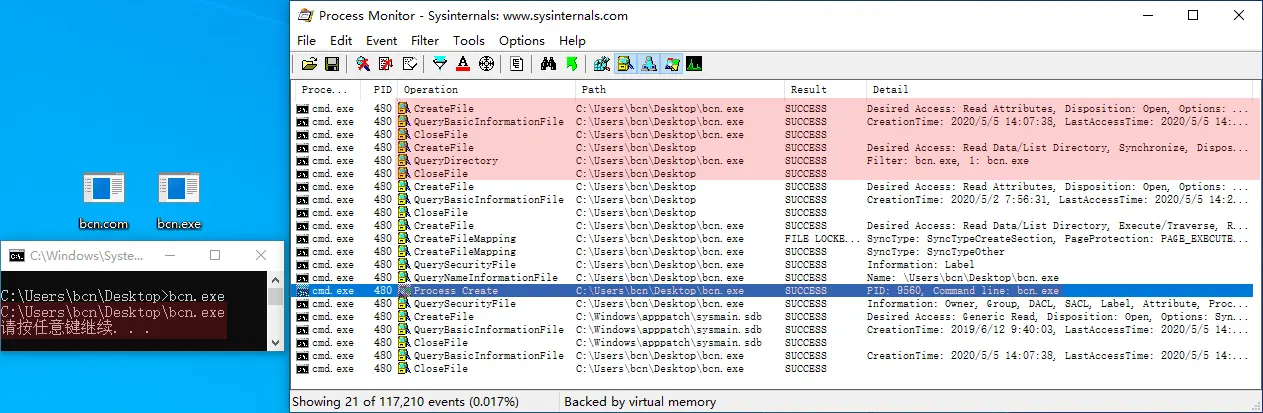Viewport: 1263px width, 413px height.
Task: Click the 'C:\Users\bcn\Desktop>bcn.exe' prompt line
Action: click(113, 297)
